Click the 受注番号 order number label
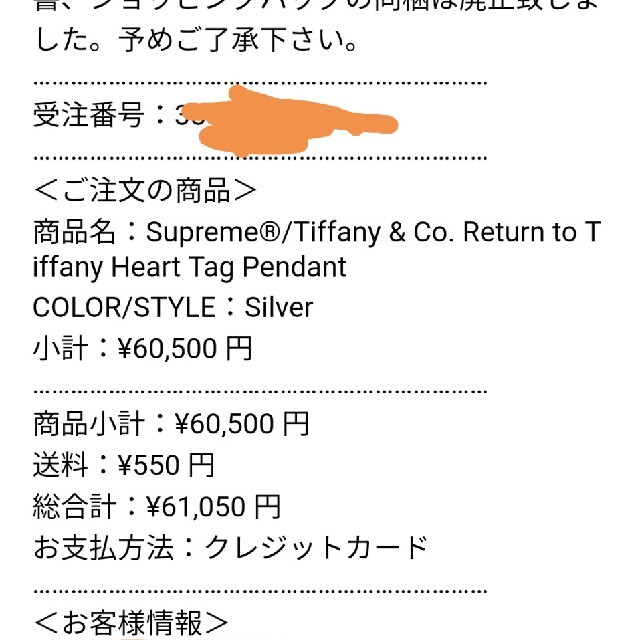Screen dimensions: 640x640 click(89, 115)
